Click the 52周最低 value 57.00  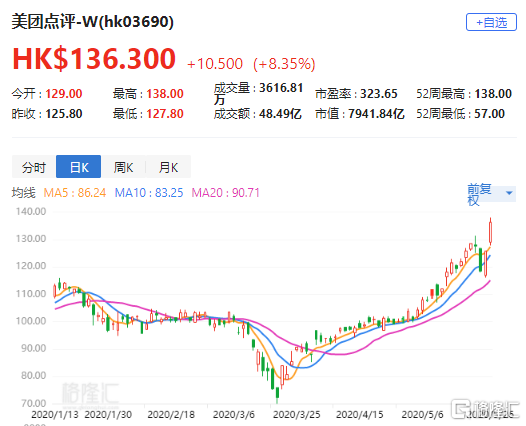[489, 114]
